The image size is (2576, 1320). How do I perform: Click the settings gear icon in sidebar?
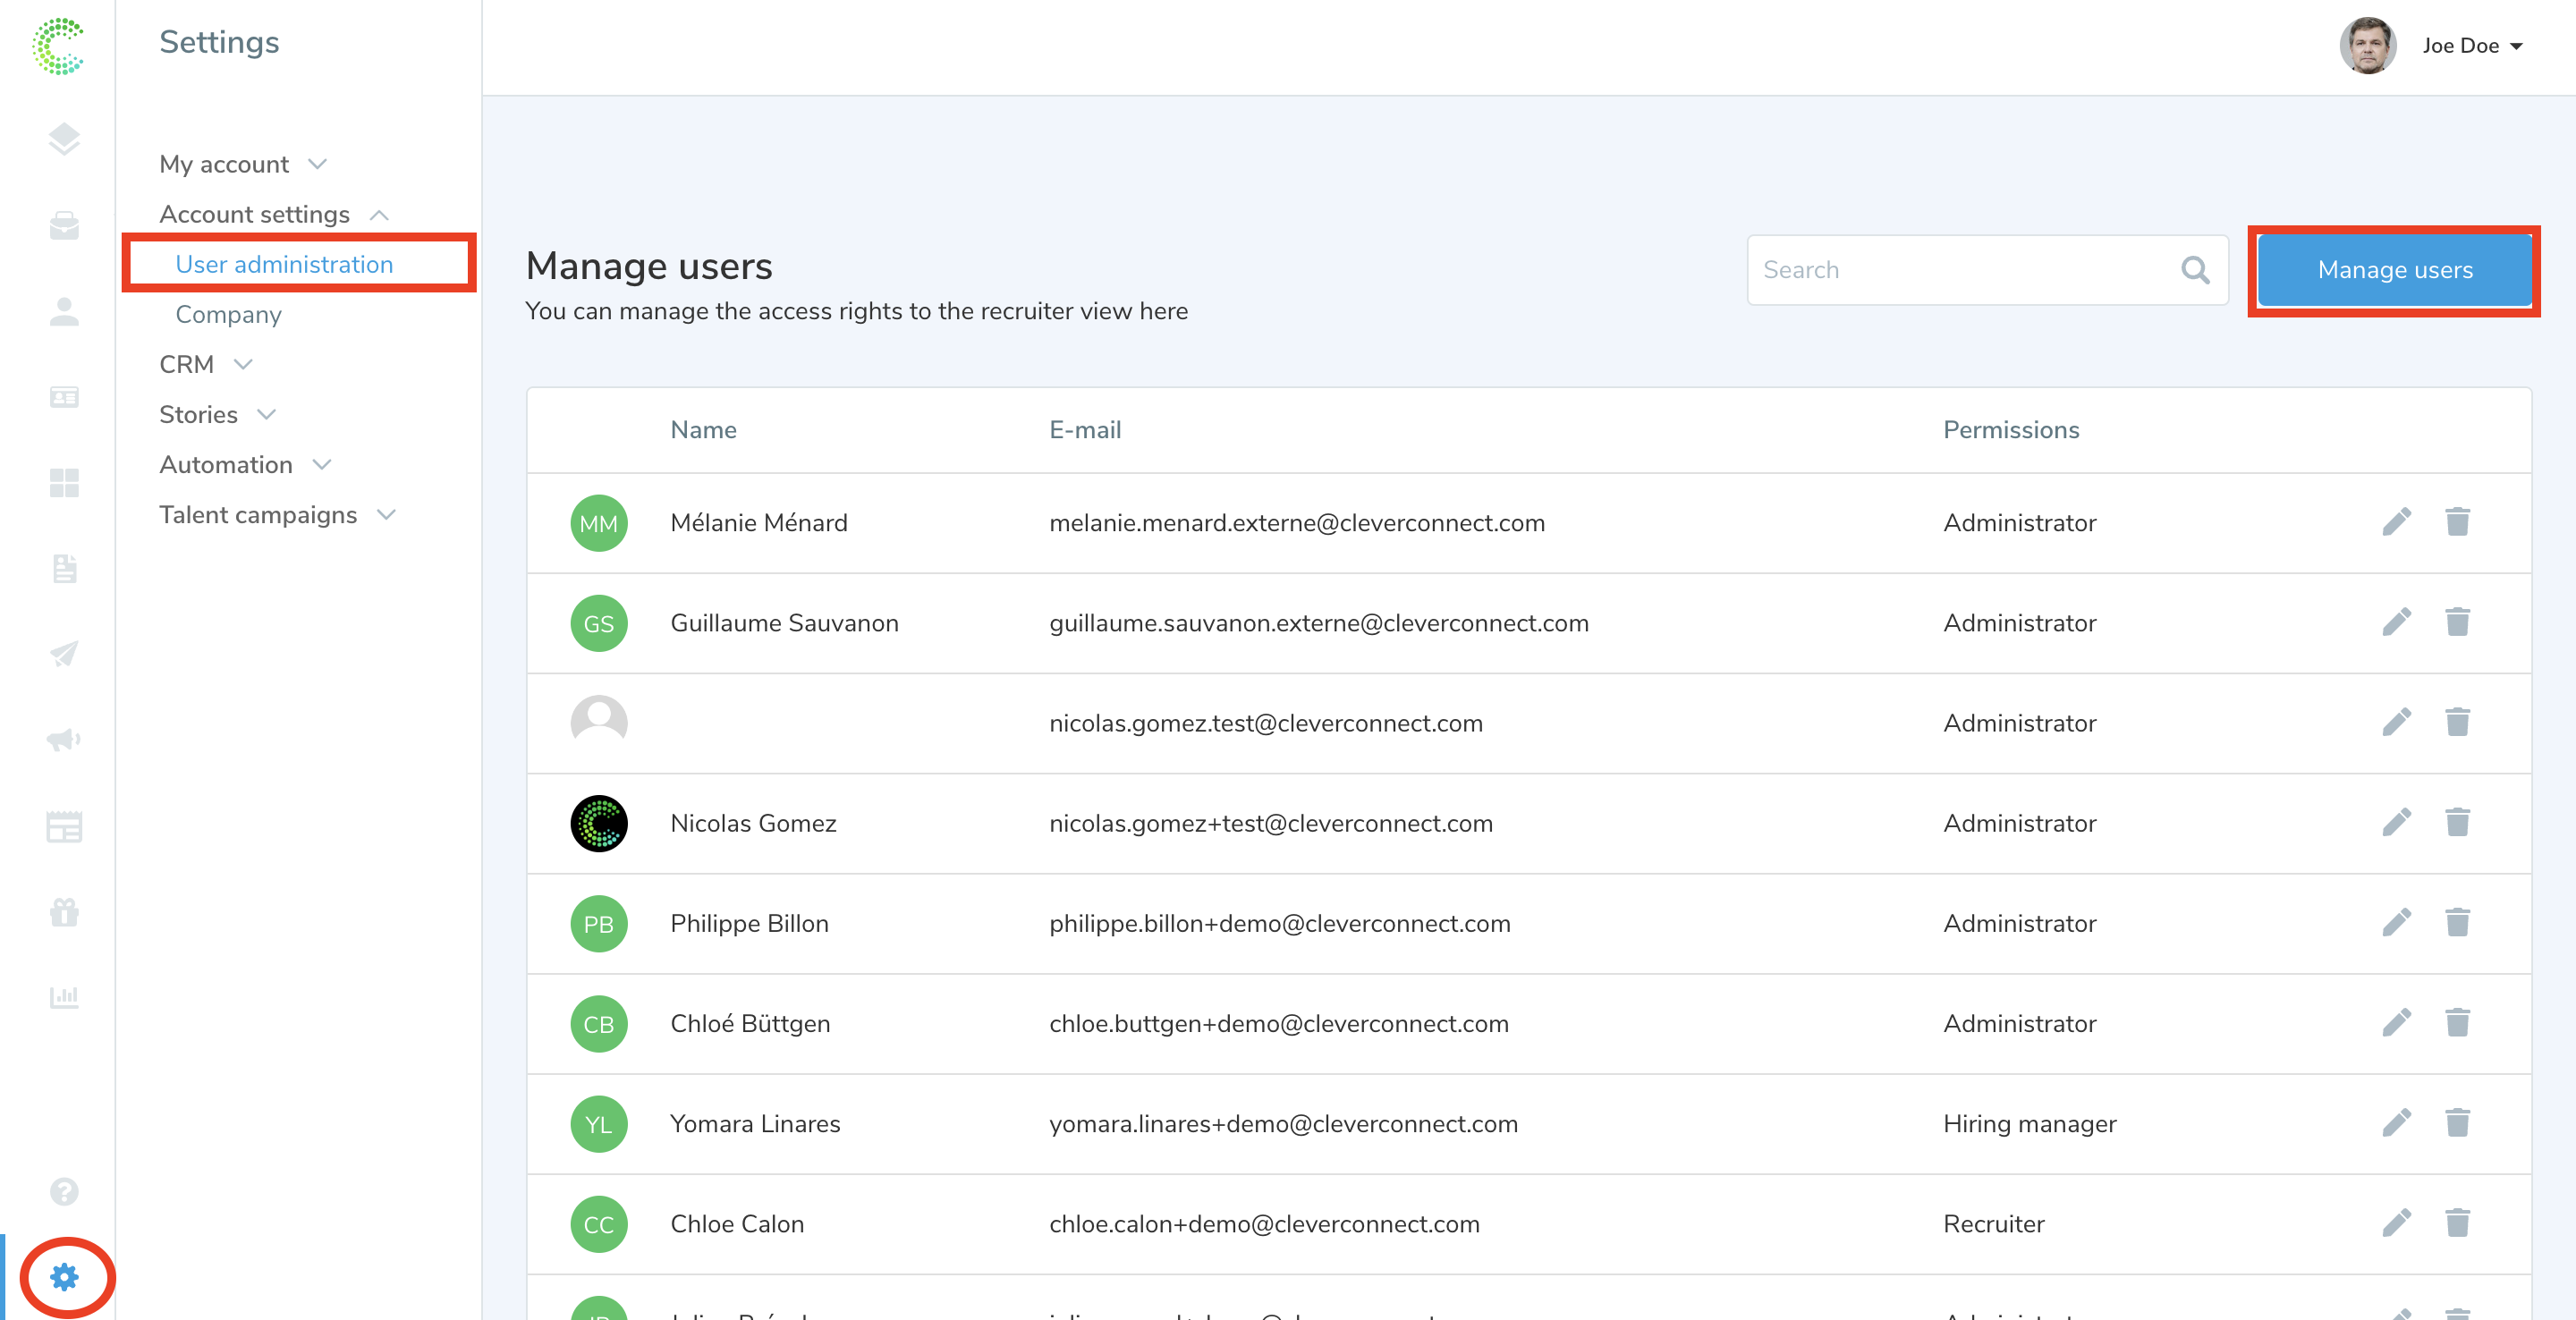click(x=64, y=1277)
